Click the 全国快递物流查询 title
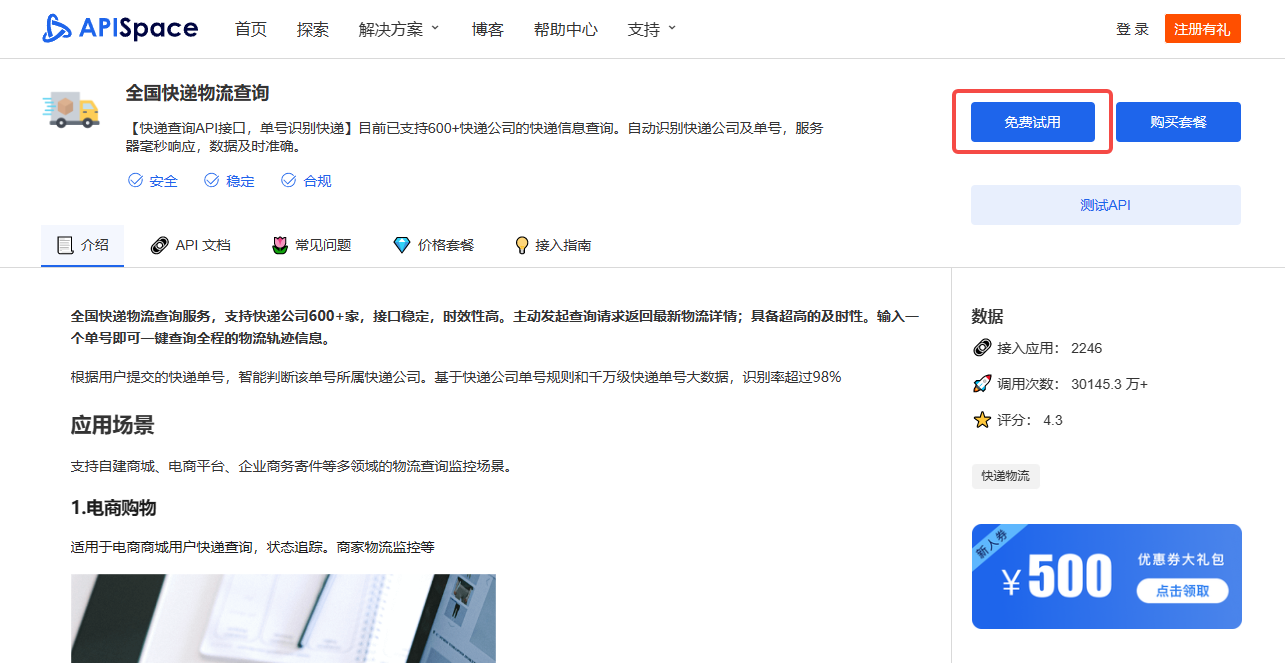This screenshot has width=1285, height=663. [197, 93]
